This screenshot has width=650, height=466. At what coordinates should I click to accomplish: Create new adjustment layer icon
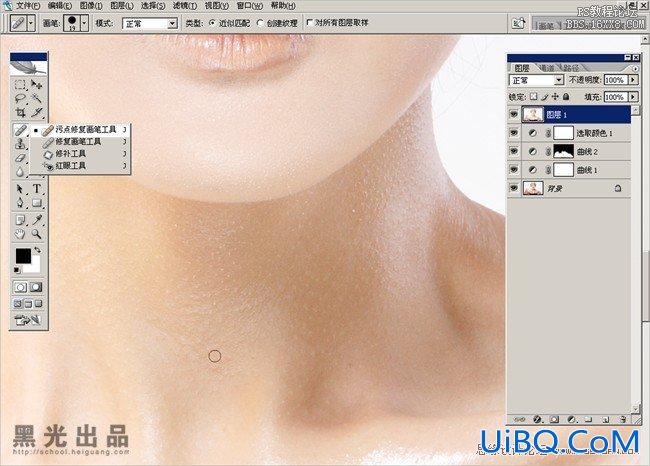tap(571, 420)
